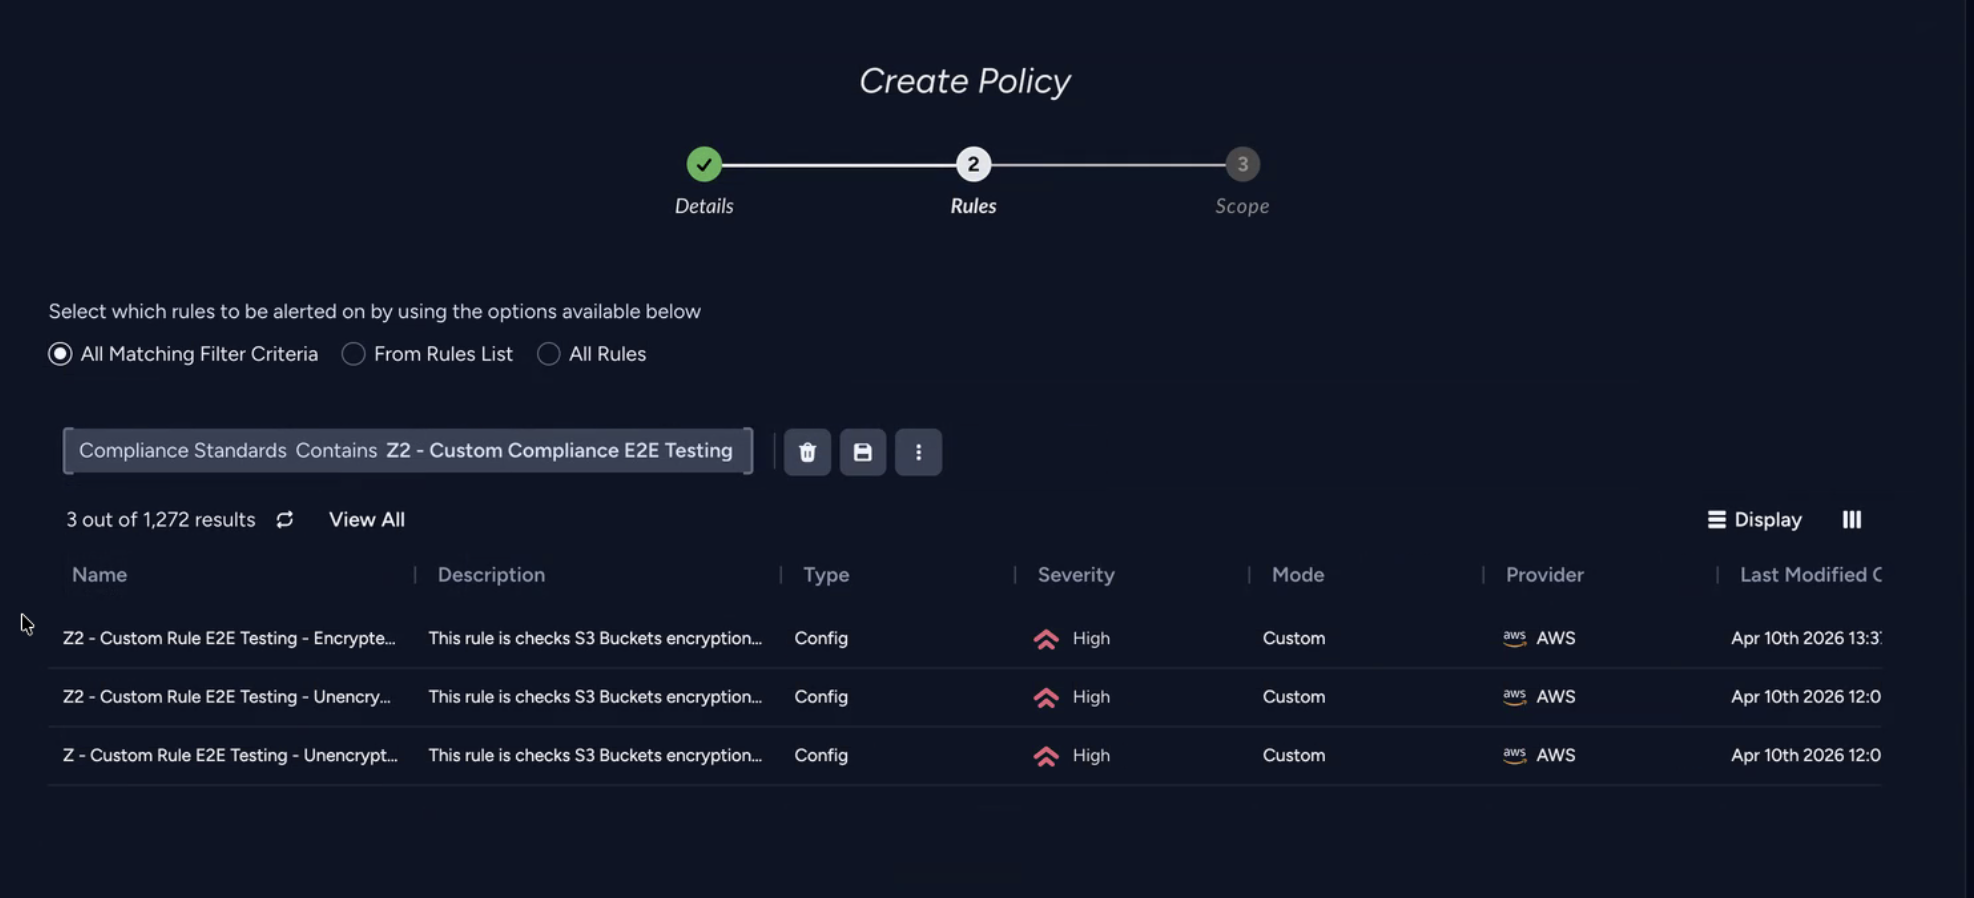This screenshot has width=1974, height=898.
Task: Jump to step 3 Scope circle
Action: point(1242,164)
